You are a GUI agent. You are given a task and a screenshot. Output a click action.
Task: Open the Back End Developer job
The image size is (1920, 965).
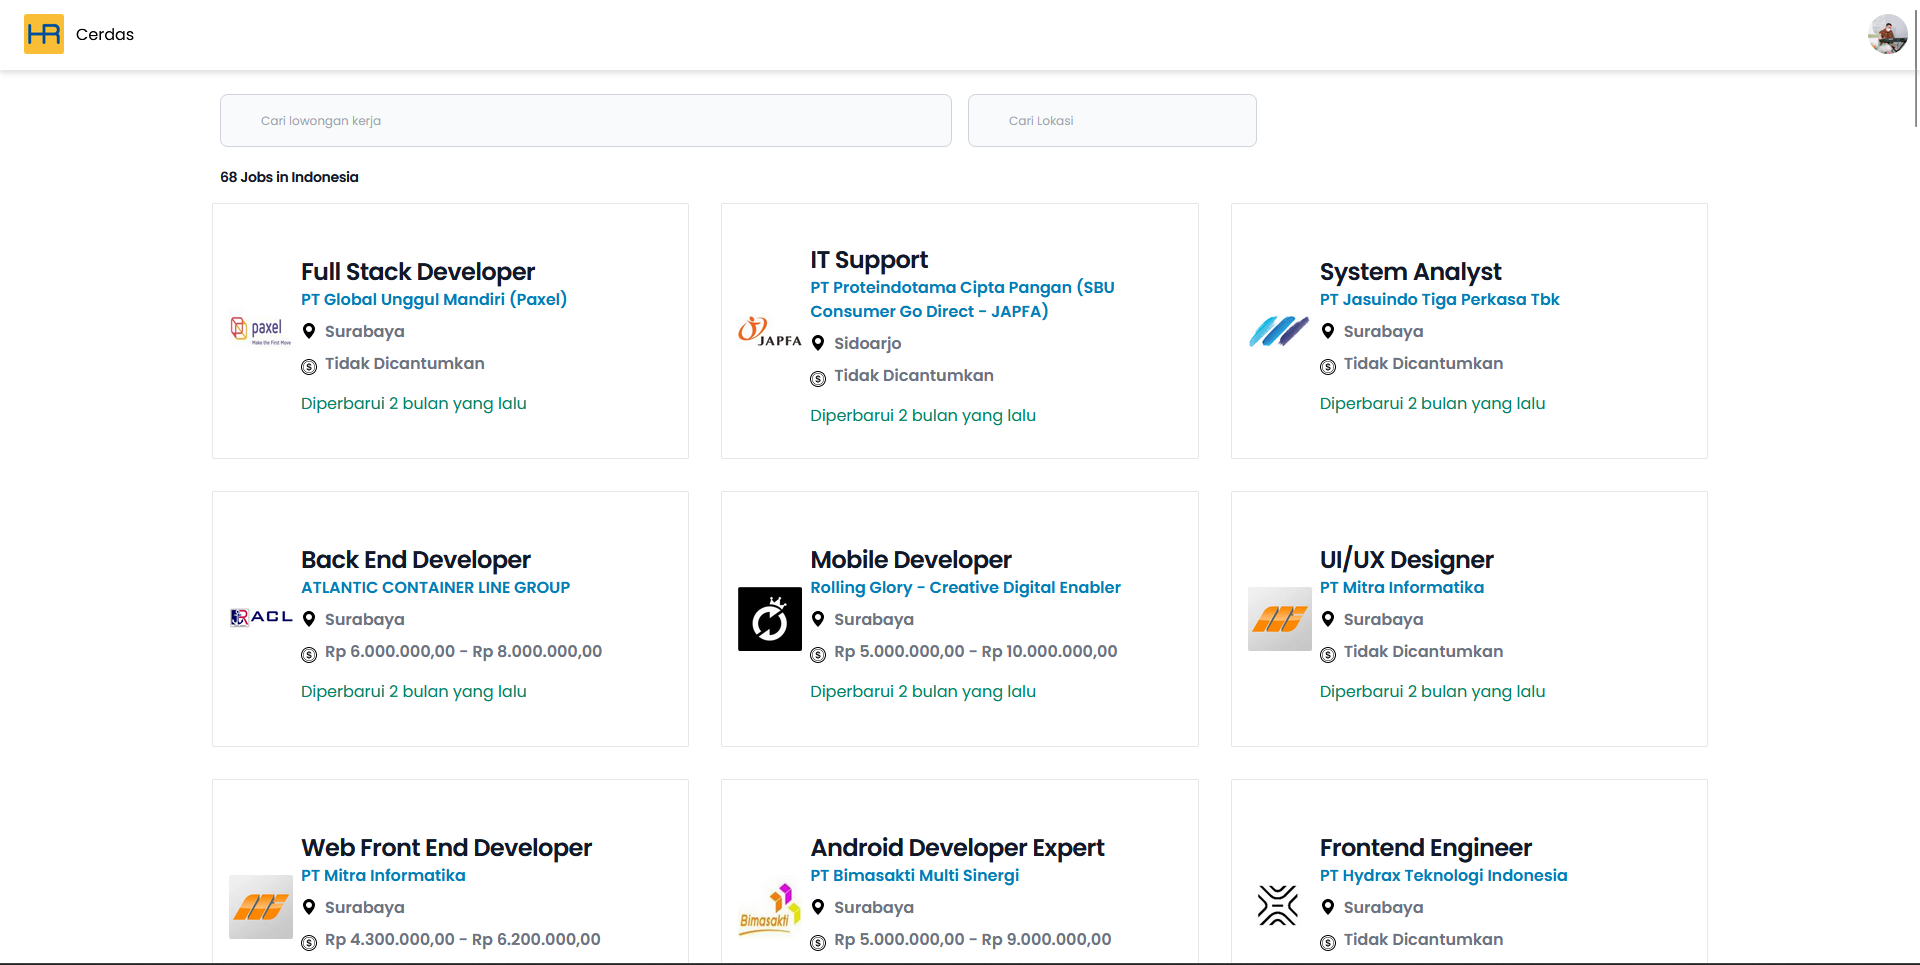415,560
